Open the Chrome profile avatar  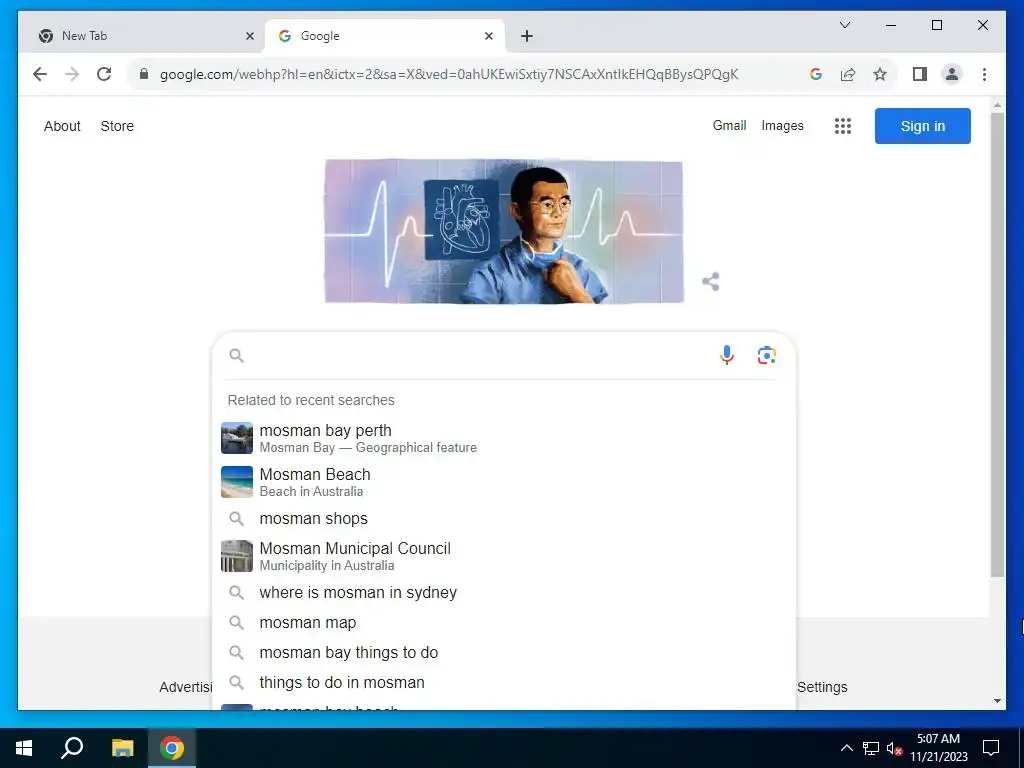pos(952,74)
